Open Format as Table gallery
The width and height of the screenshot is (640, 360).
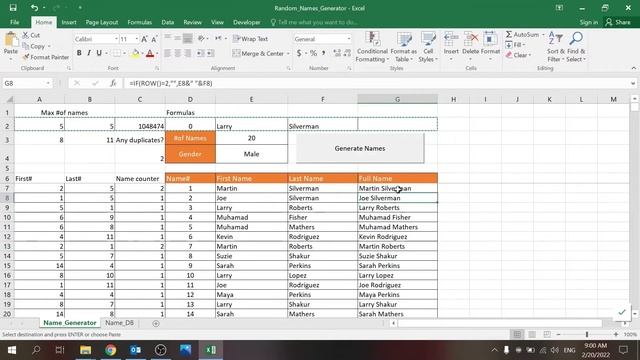(x=404, y=47)
